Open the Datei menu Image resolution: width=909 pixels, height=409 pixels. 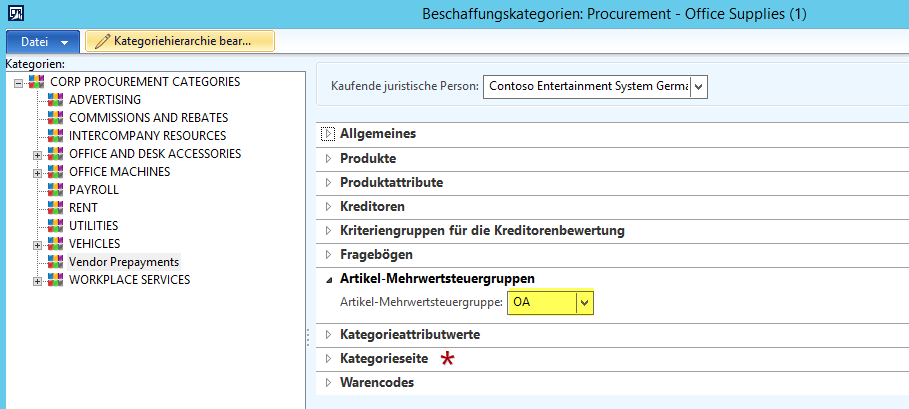click(43, 41)
